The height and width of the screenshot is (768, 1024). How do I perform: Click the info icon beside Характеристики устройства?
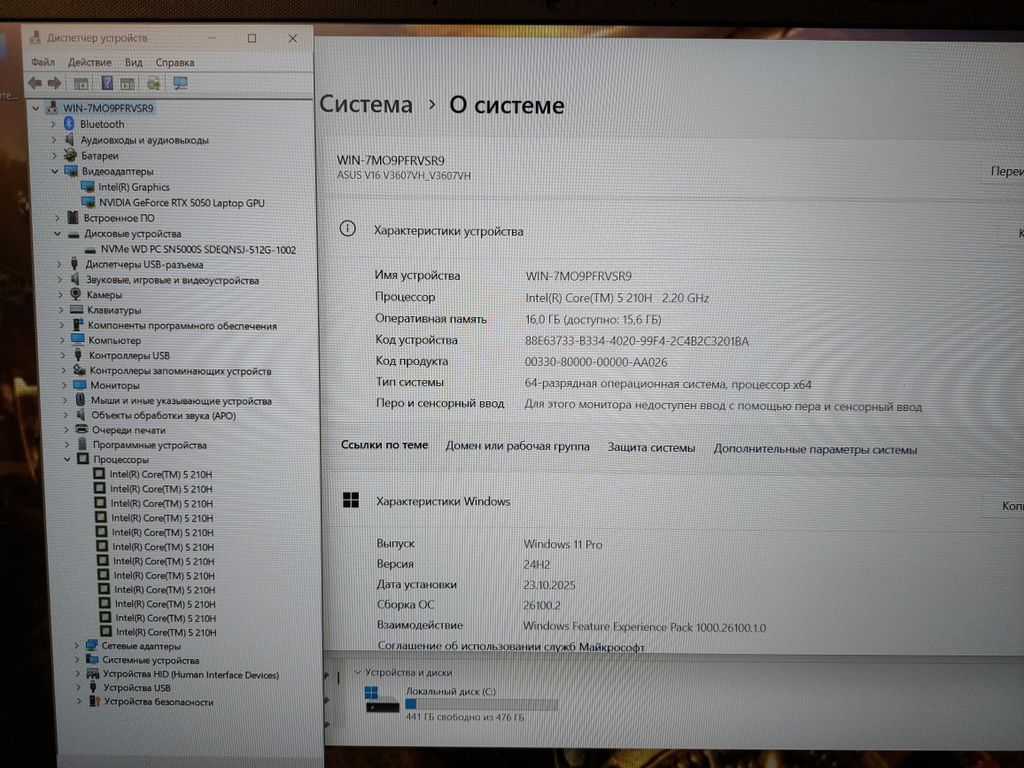tap(347, 229)
